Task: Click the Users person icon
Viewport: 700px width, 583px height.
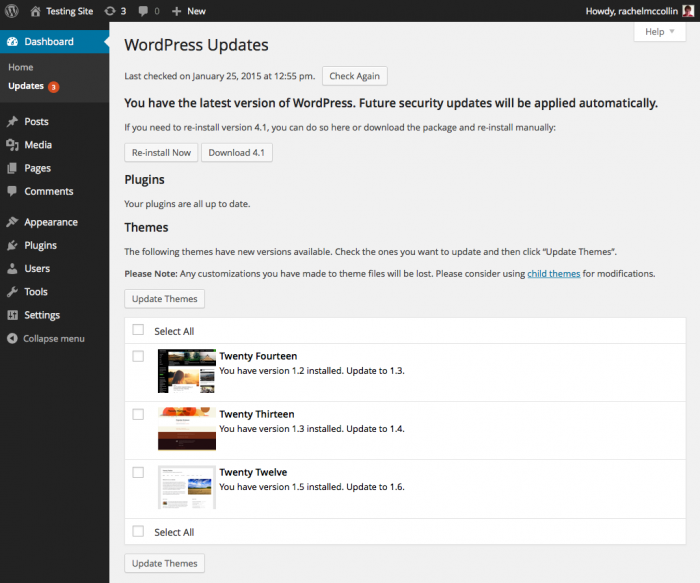Action: coord(12,268)
